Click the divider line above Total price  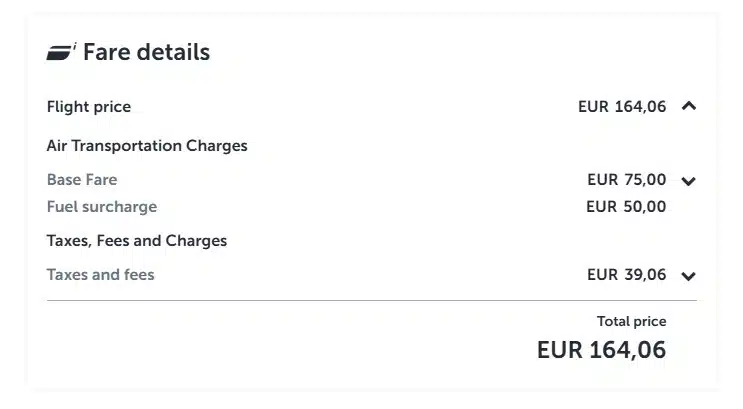click(371, 300)
